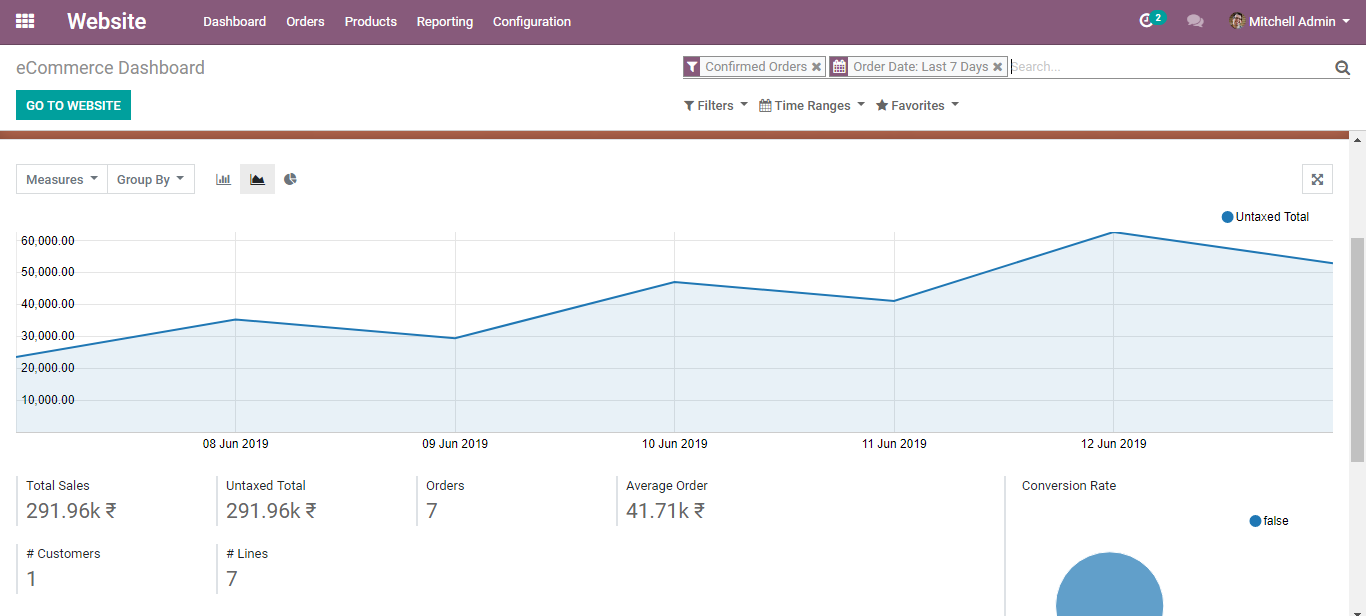1366x616 pixels.
Task: Toggle the false legend in Conversion Rate
Action: coord(1269,521)
